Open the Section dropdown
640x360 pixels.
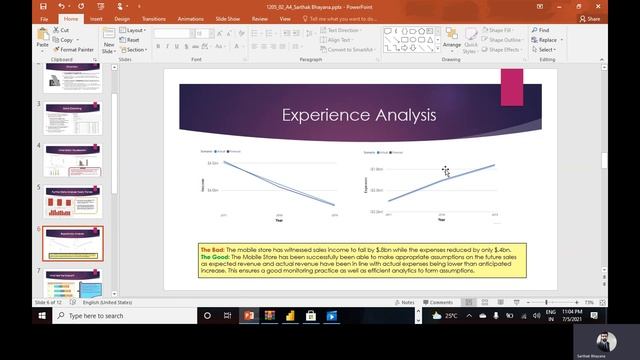click(133, 49)
